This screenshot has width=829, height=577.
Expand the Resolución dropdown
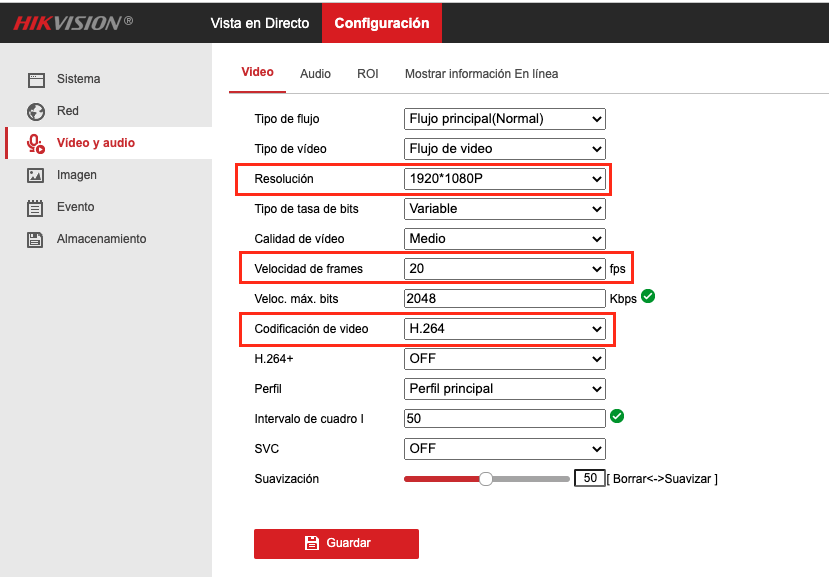tap(504, 179)
